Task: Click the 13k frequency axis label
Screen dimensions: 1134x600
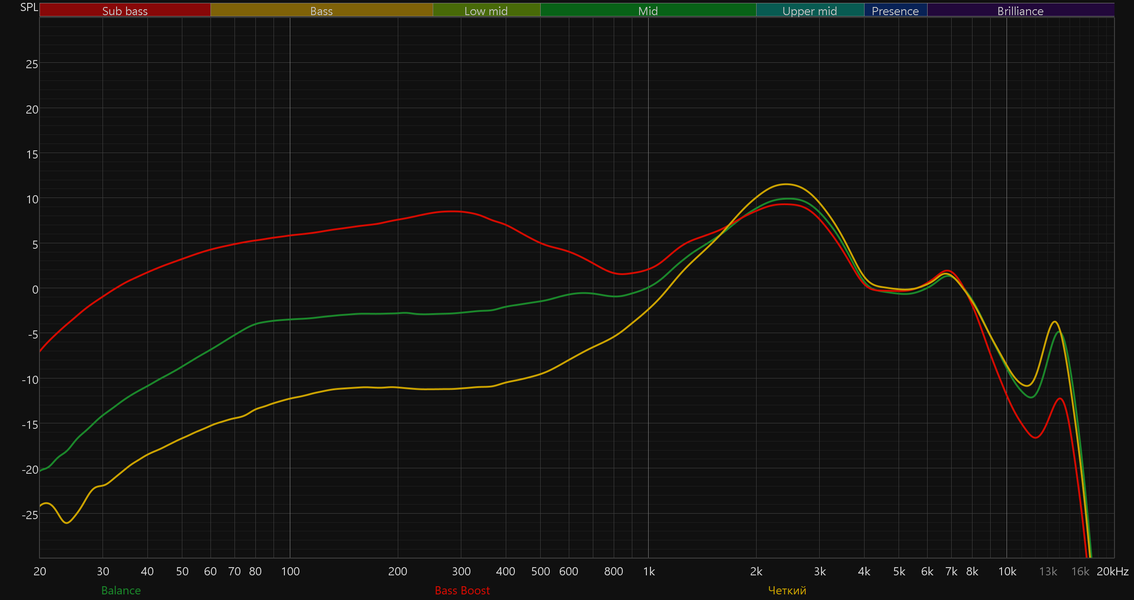Action: (1048, 572)
